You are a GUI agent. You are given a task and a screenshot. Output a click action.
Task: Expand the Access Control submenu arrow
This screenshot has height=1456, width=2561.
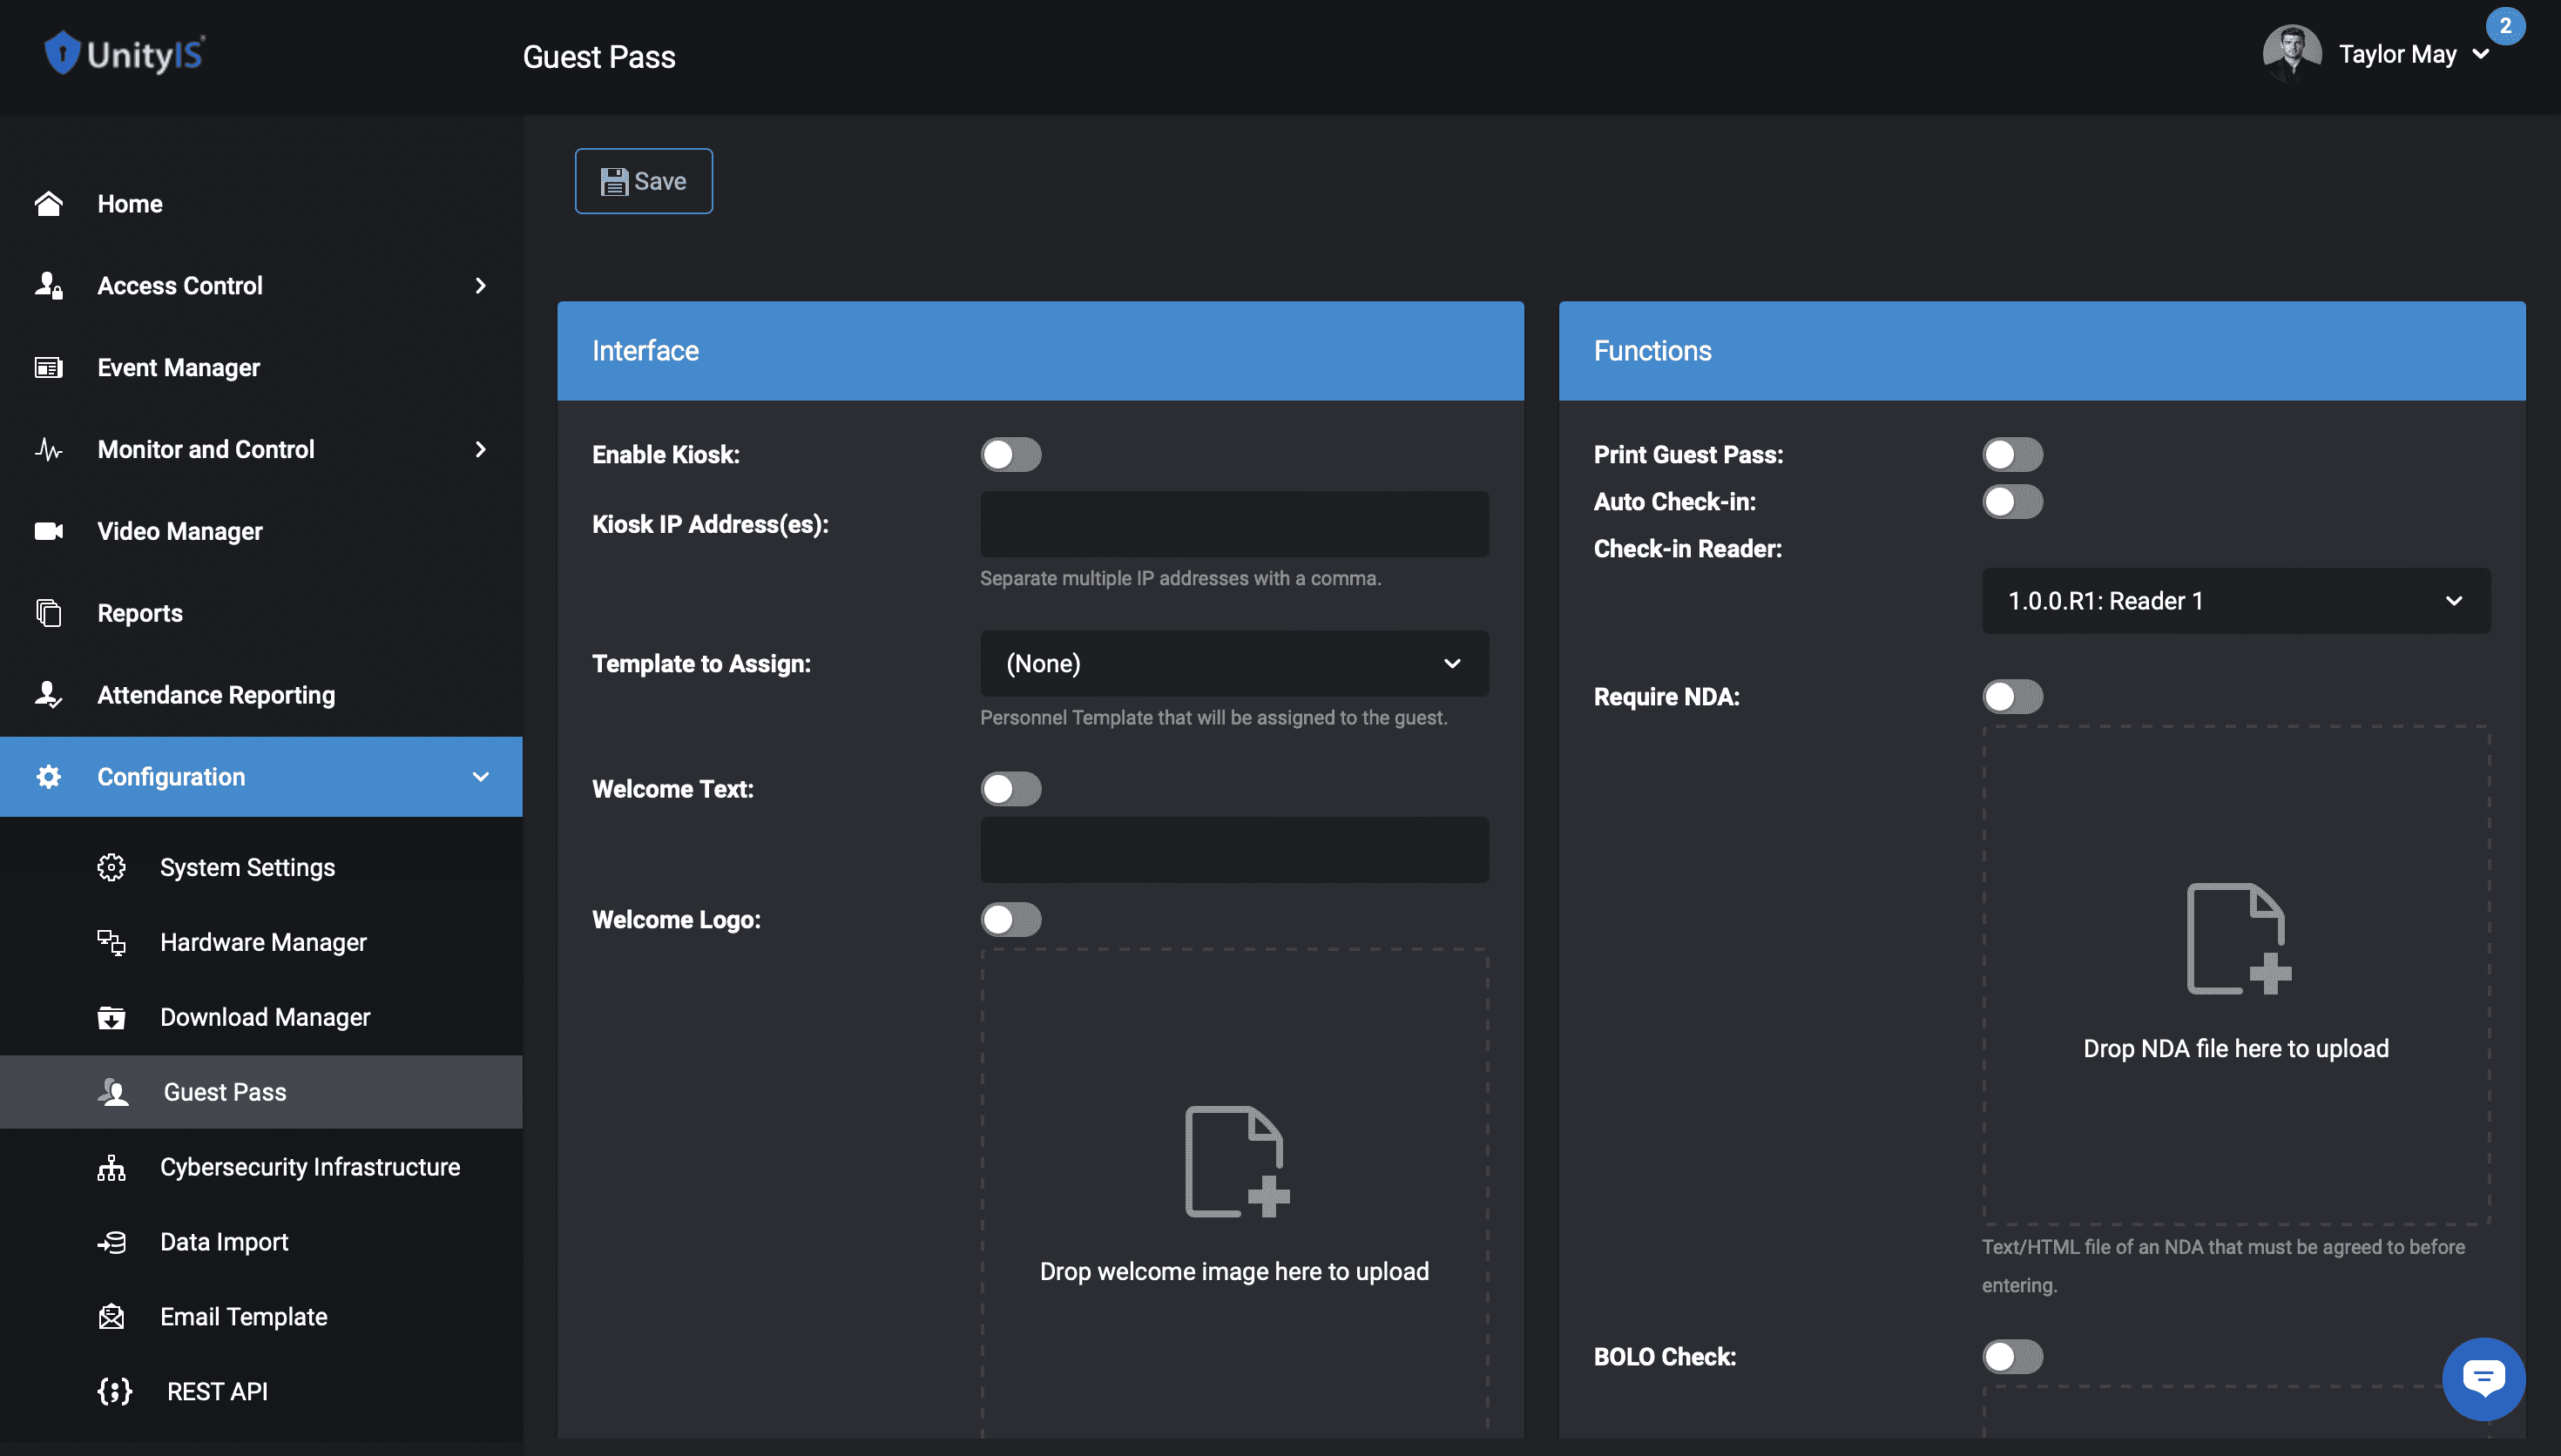point(481,285)
